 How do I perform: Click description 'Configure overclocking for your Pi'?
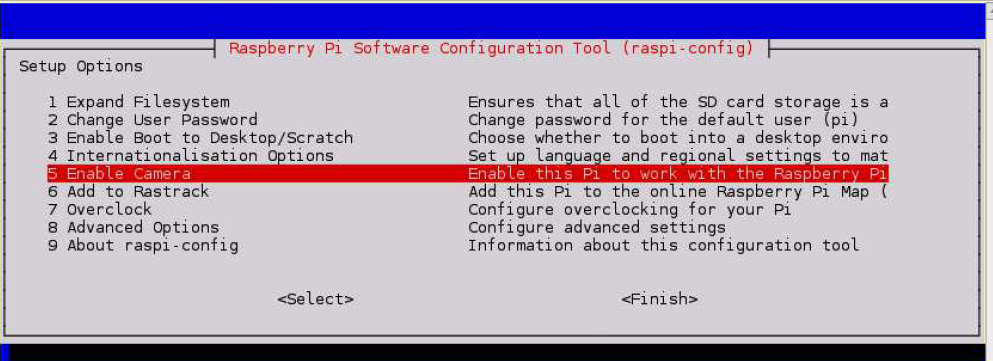[629, 209]
